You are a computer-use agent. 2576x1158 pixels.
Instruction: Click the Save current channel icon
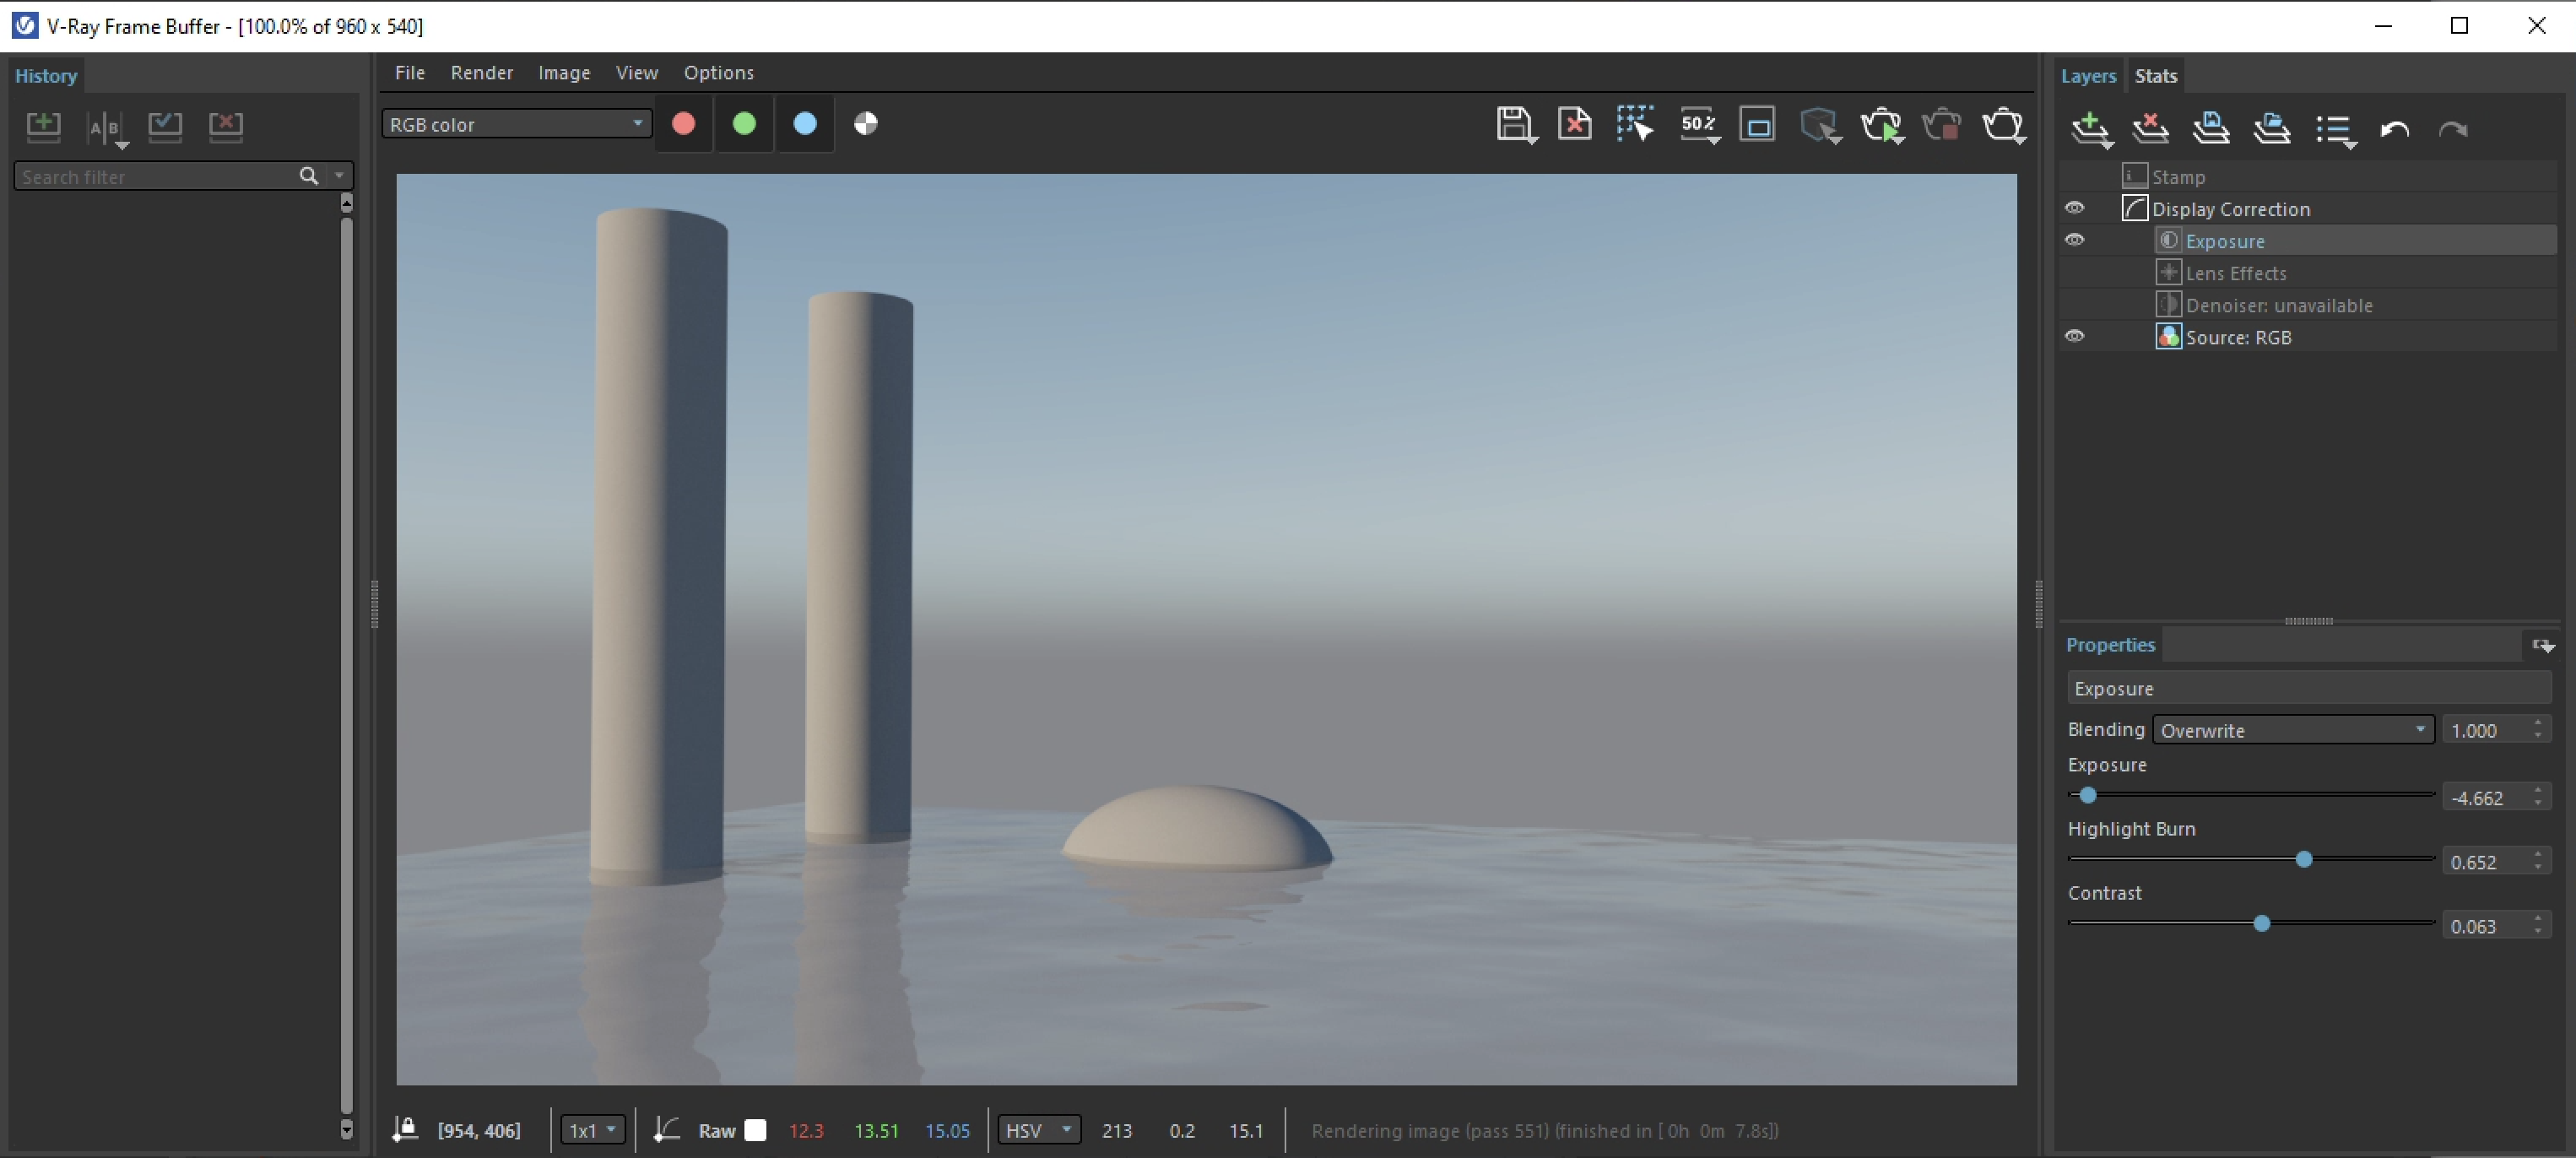click(x=1514, y=125)
